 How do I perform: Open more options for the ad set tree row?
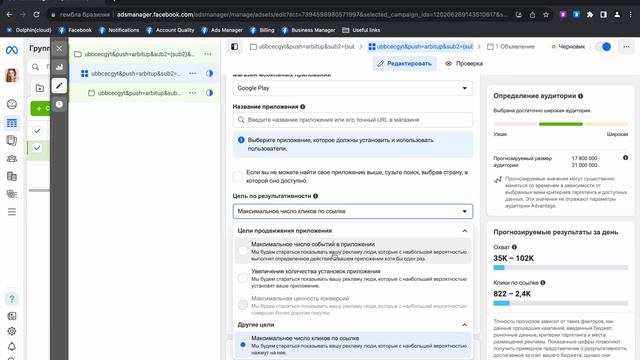193,73
